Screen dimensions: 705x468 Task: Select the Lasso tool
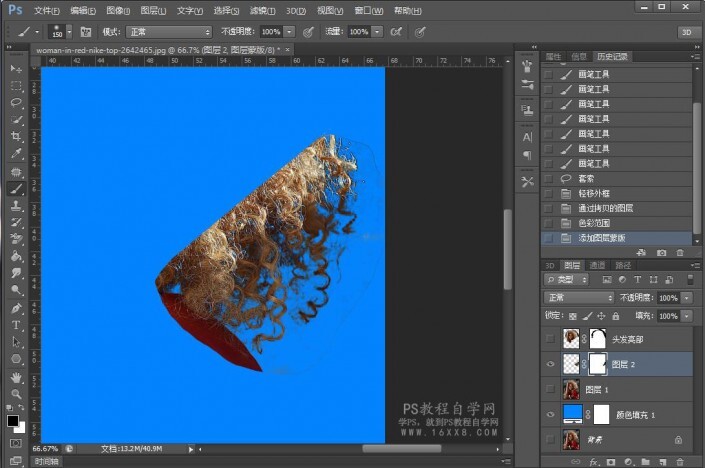pyautogui.click(x=16, y=102)
